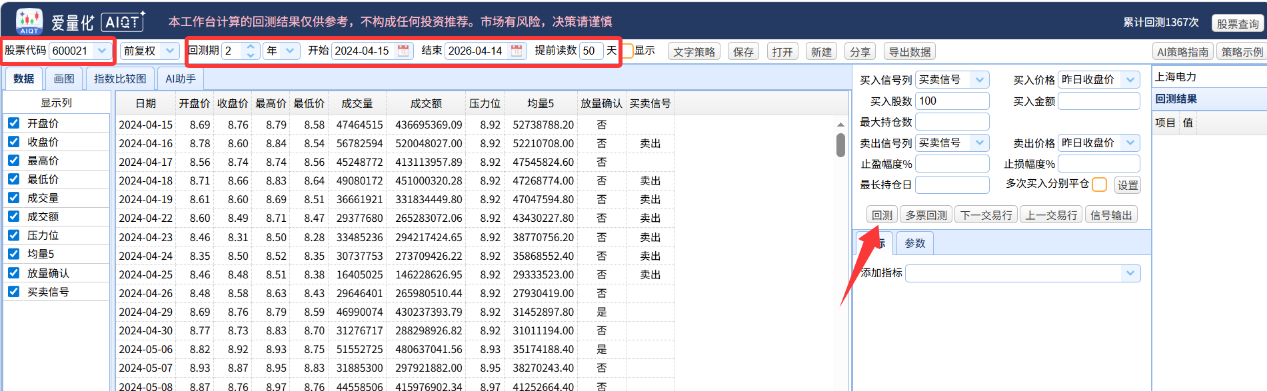Select the 2024-04-22 date row cell
Screen dimensions: 1267x391
point(146,218)
